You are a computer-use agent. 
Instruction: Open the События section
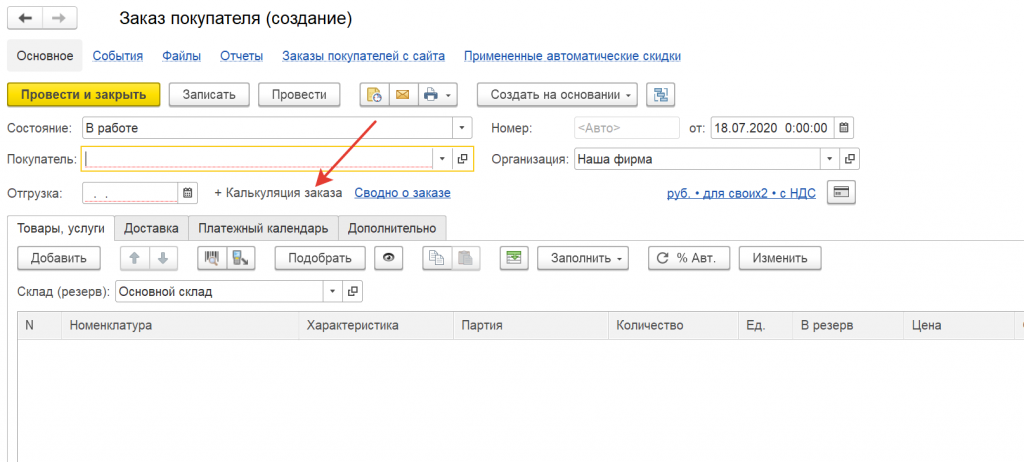[x=118, y=56]
